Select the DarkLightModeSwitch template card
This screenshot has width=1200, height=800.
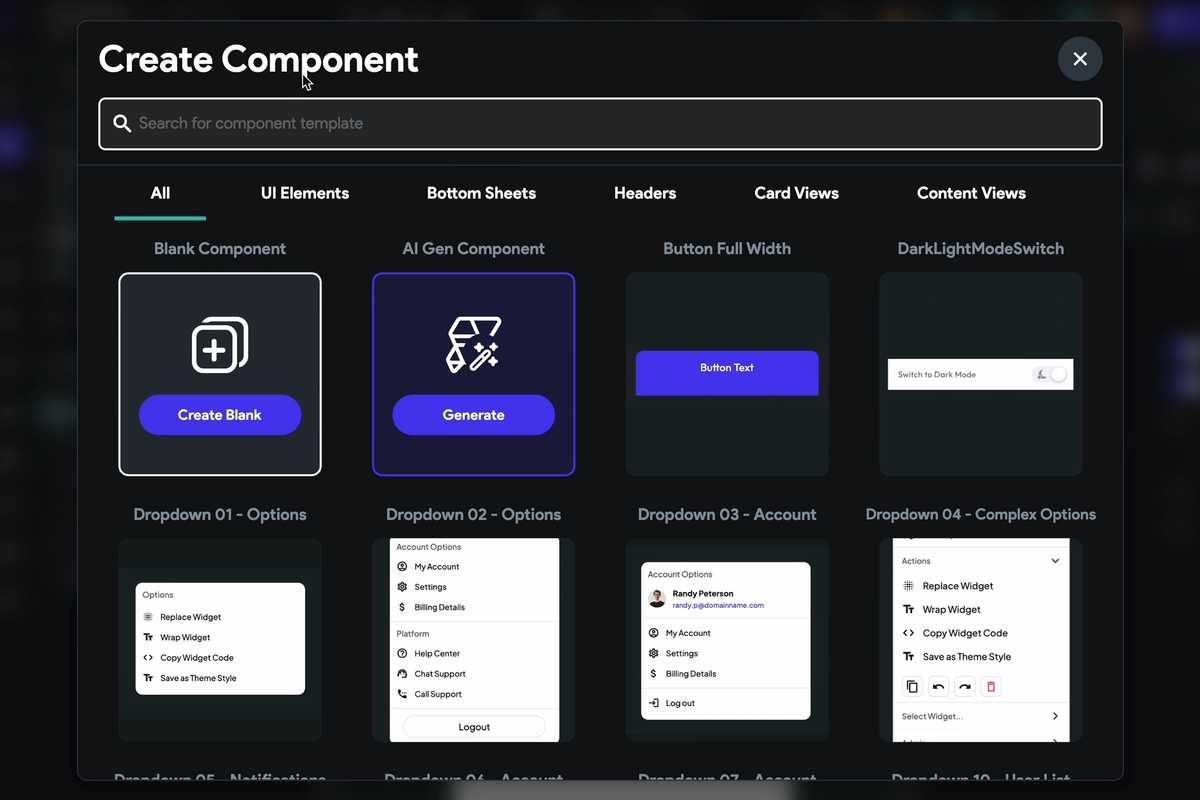(981, 374)
